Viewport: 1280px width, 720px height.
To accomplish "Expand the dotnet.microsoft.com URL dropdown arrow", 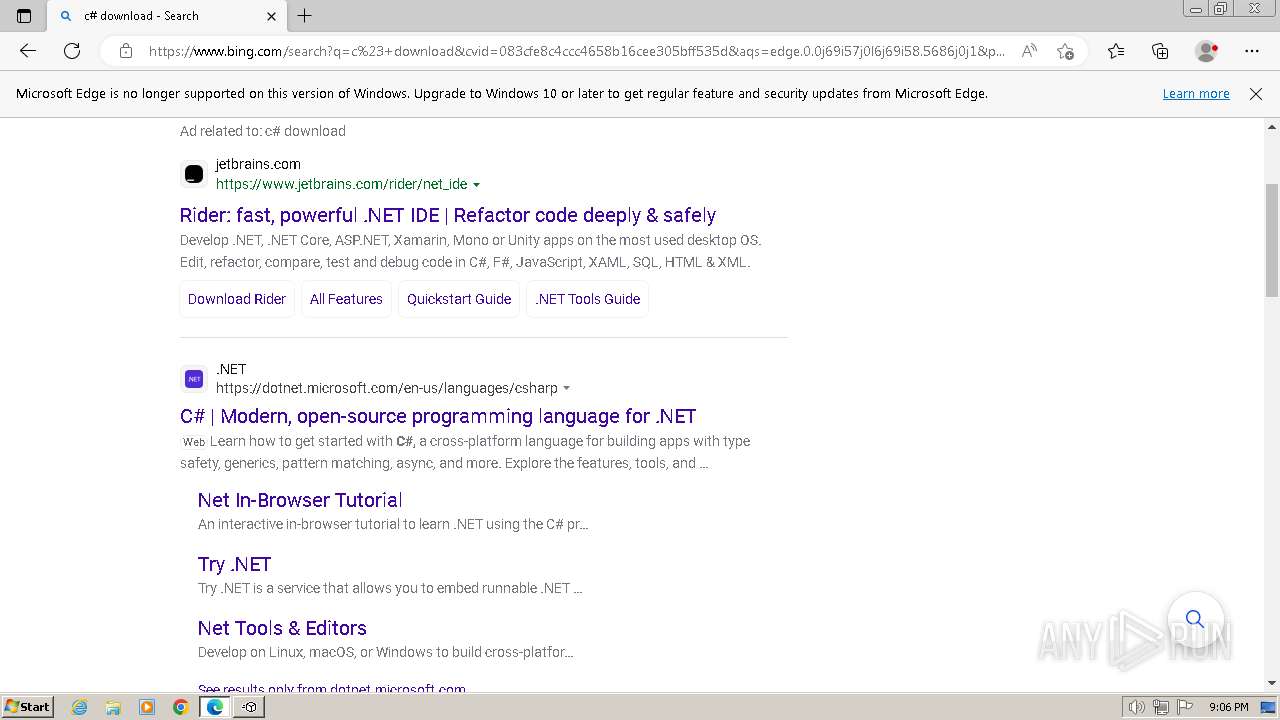I will coord(567,389).
